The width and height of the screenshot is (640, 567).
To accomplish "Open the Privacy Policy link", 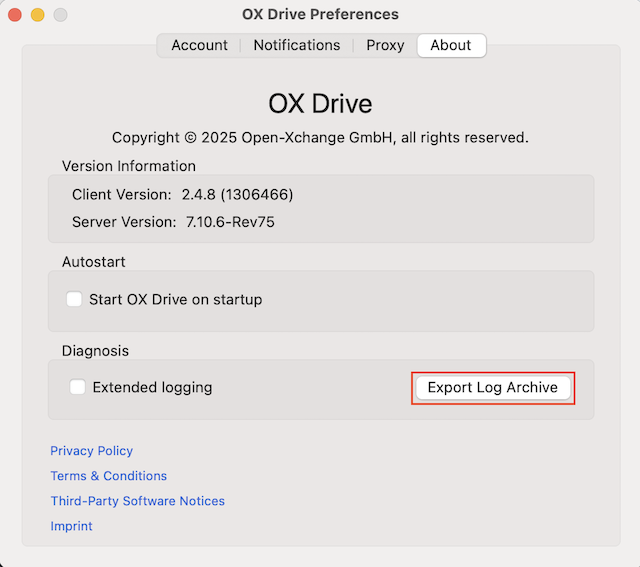I will coord(91,451).
